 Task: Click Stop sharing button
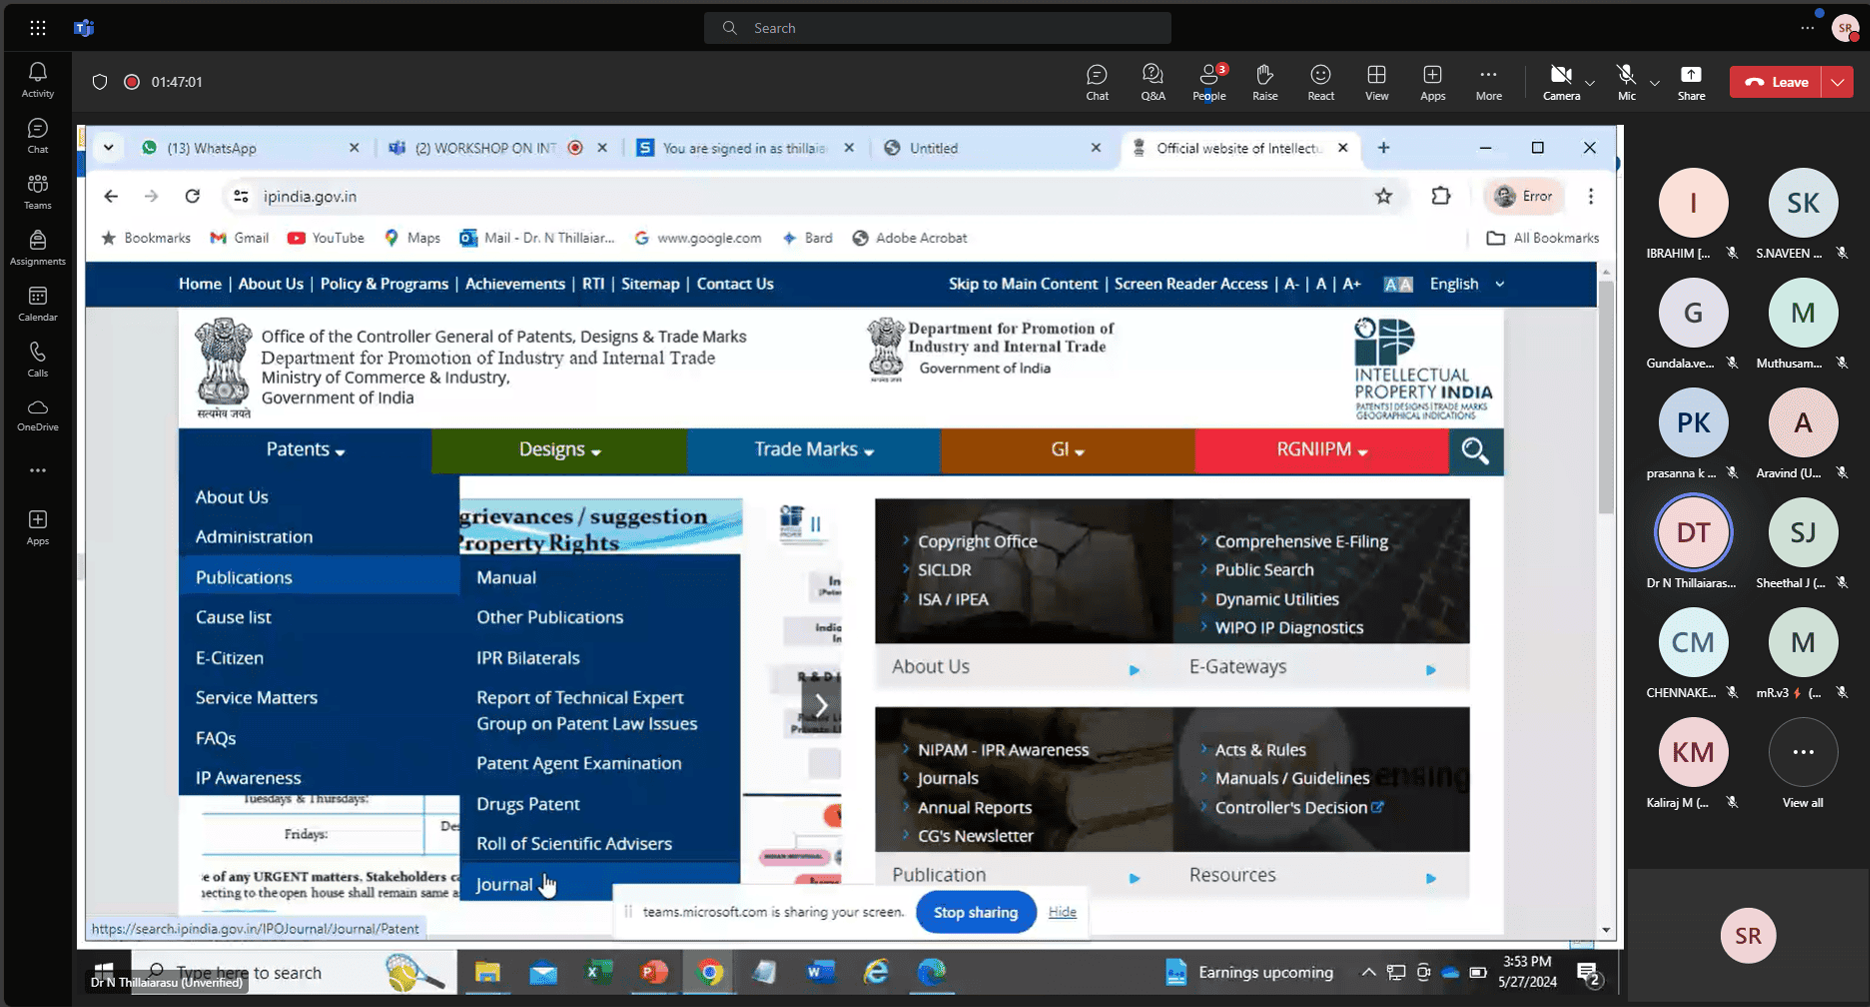pos(975,912)
